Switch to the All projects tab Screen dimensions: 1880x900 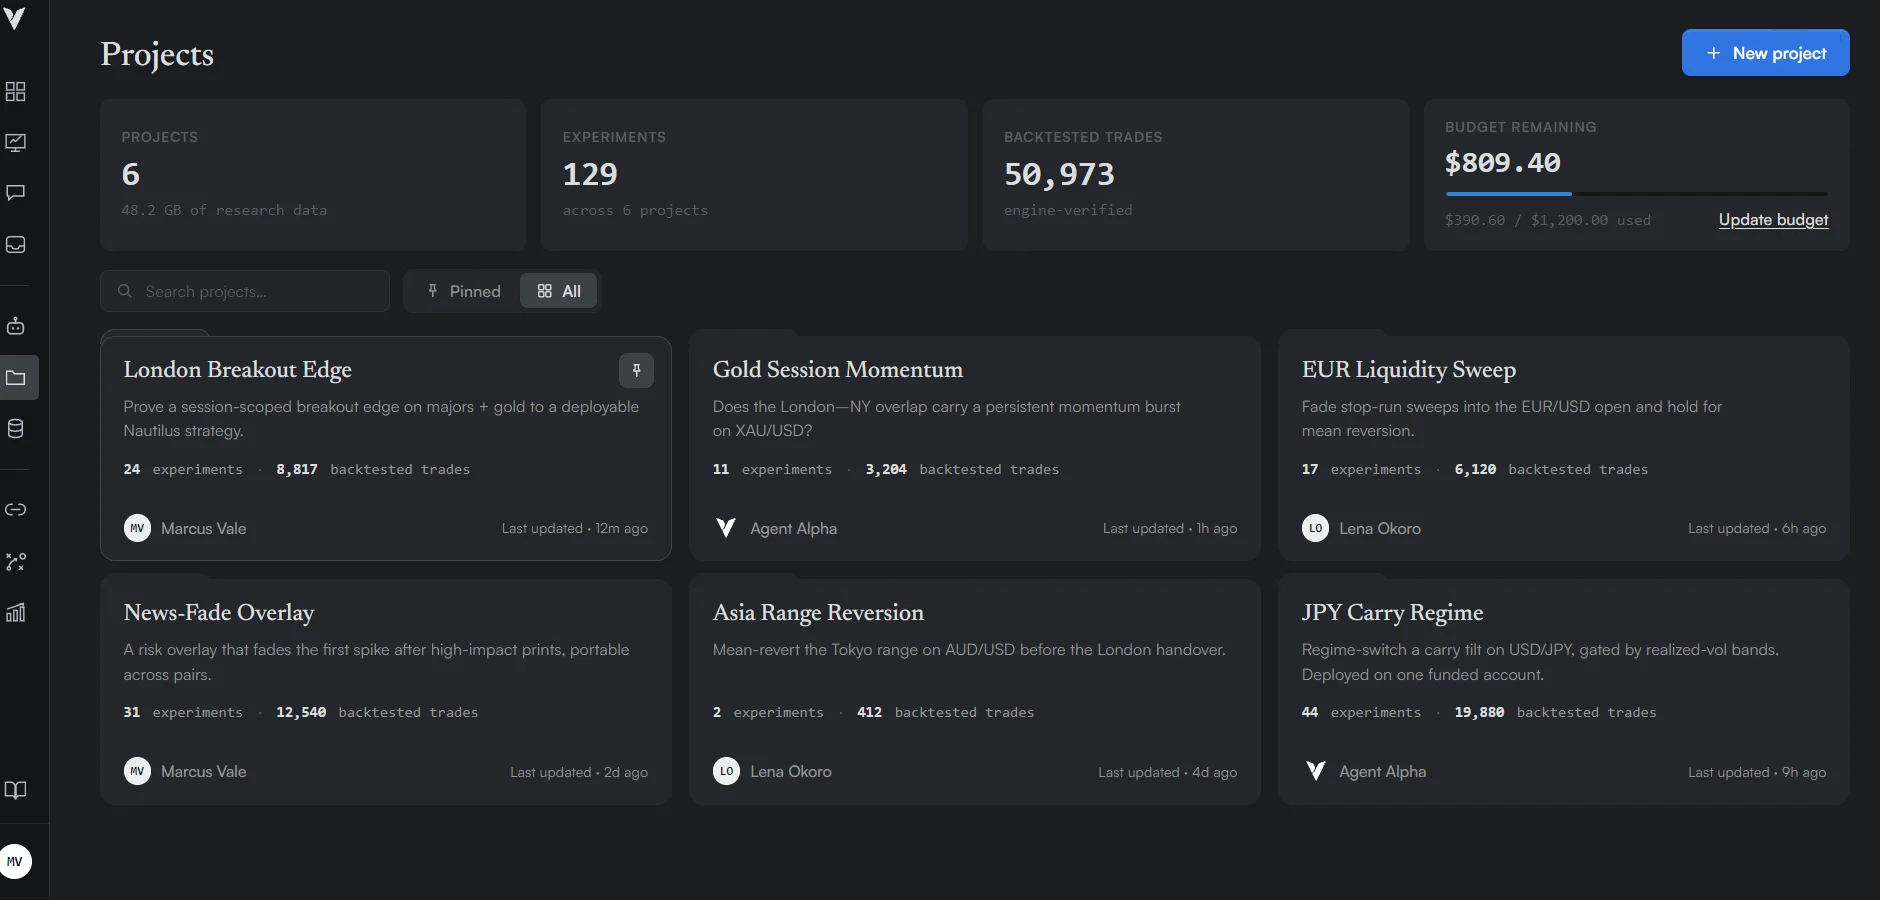click(558, 291)
